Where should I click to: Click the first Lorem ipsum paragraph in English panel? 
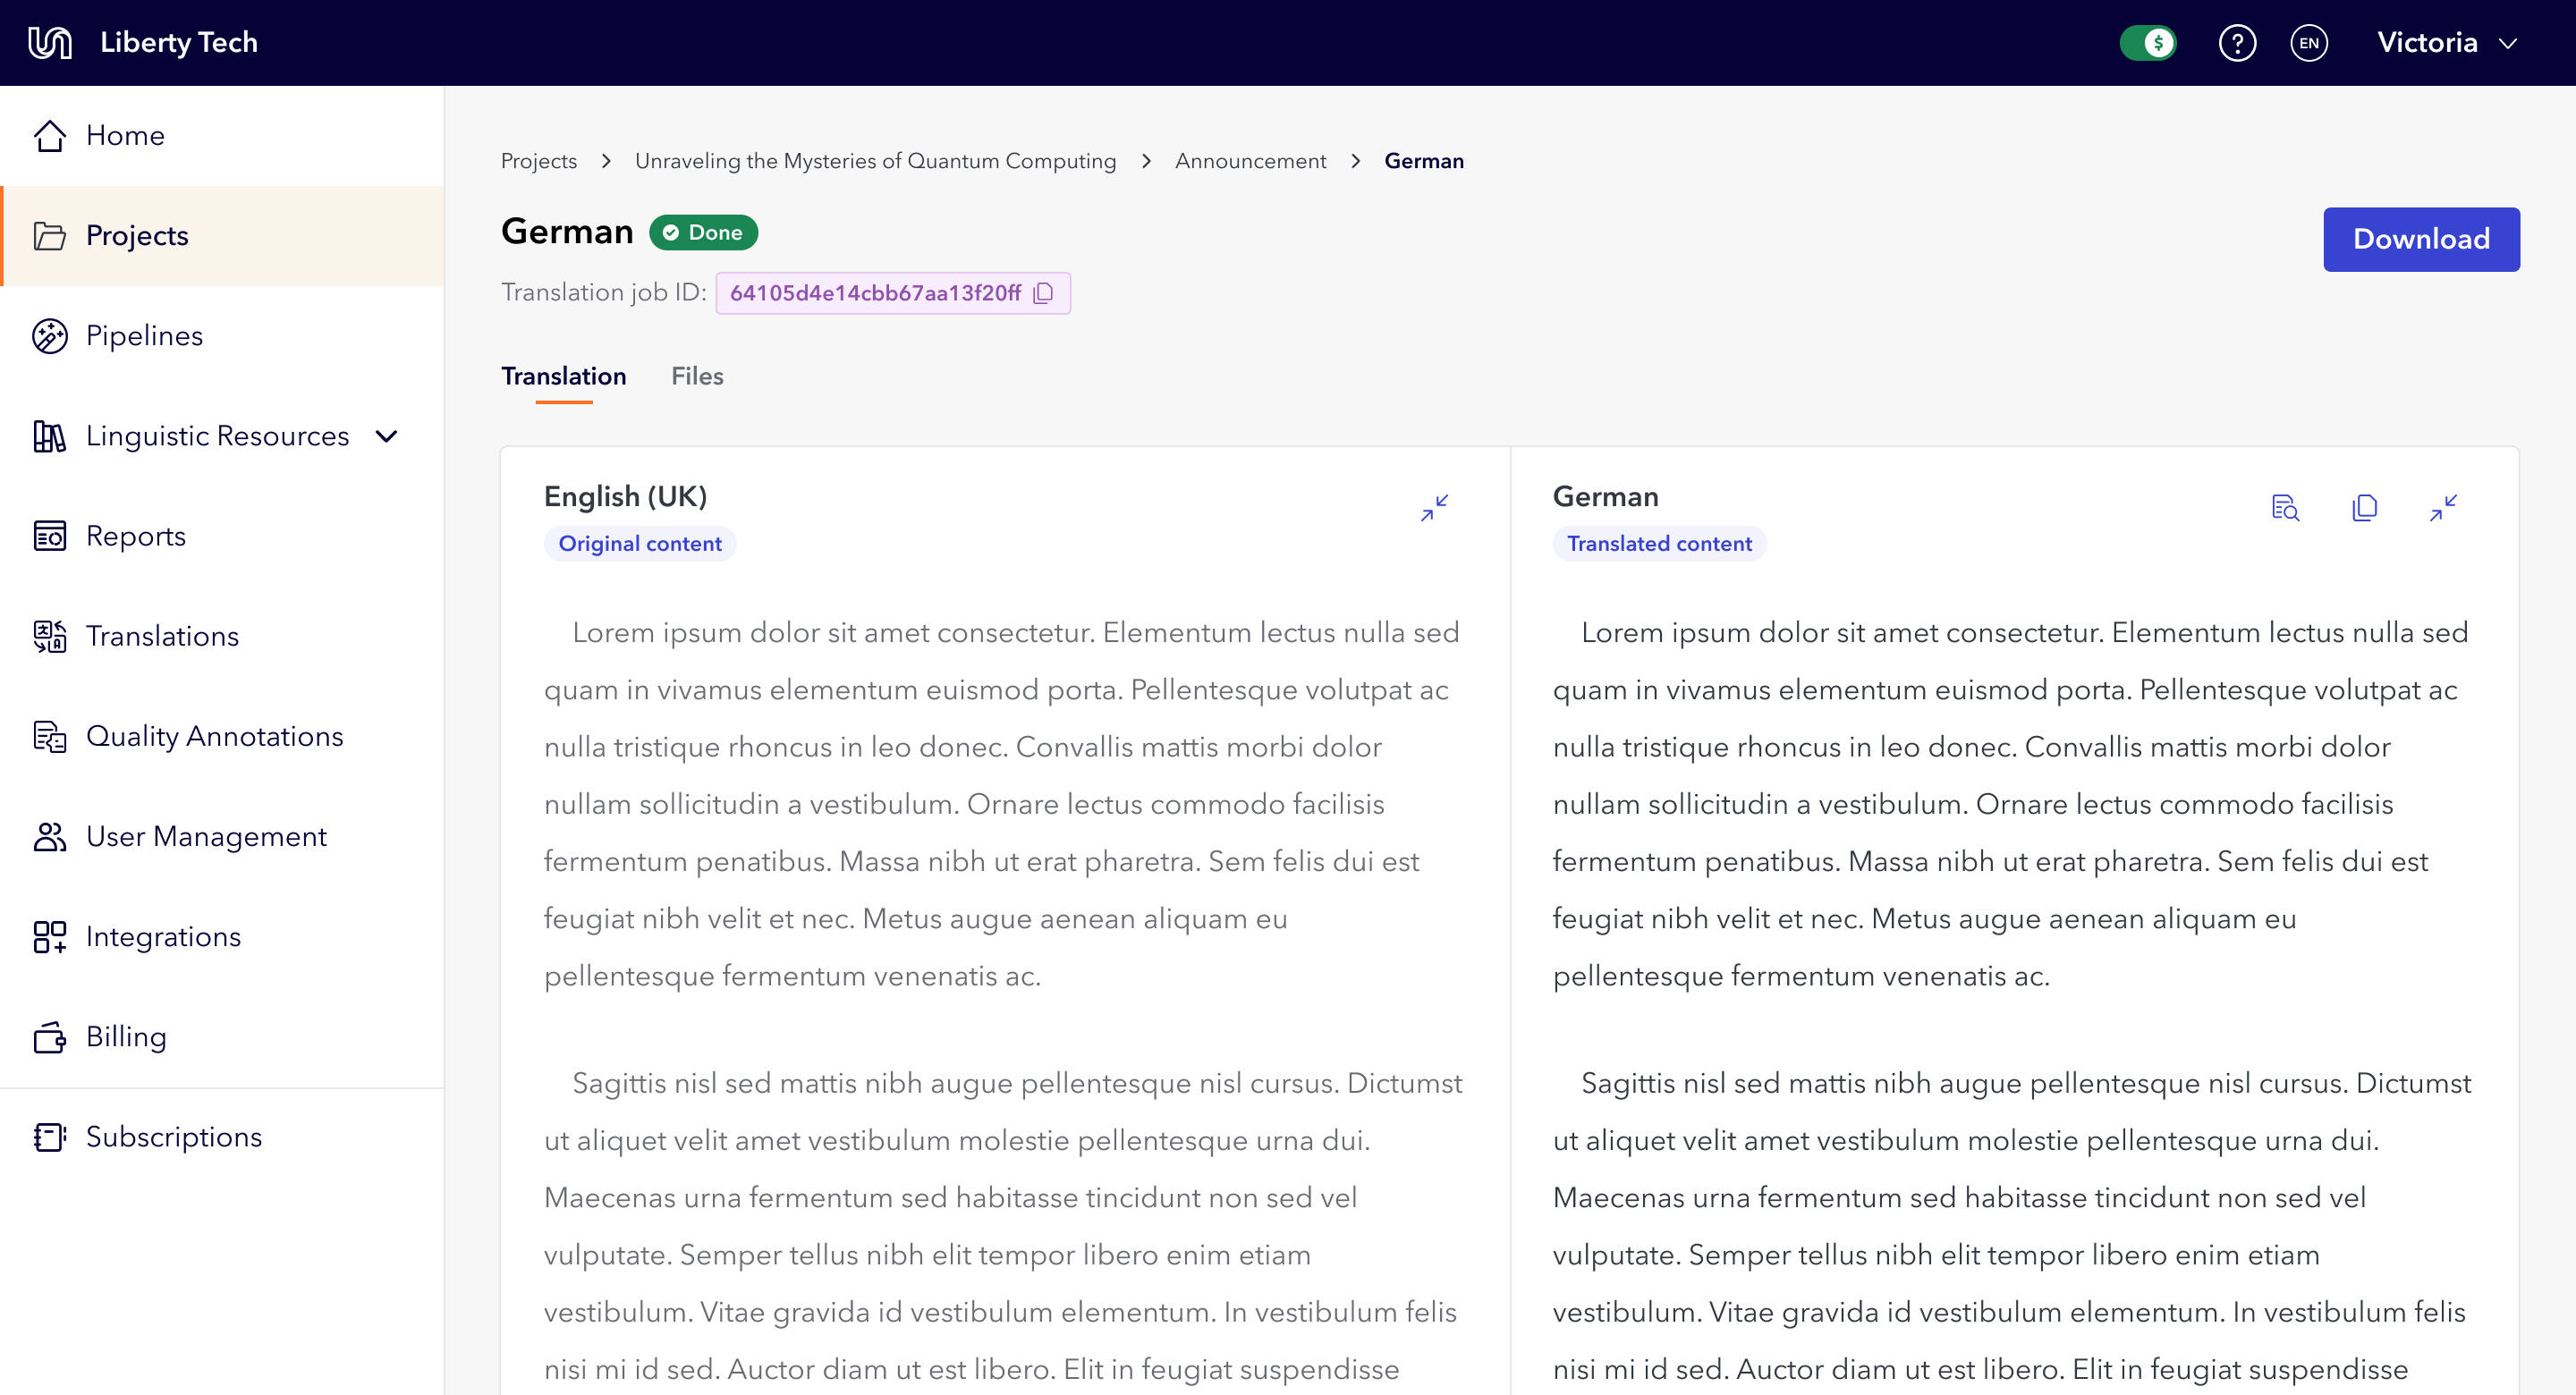(1003, 804)
